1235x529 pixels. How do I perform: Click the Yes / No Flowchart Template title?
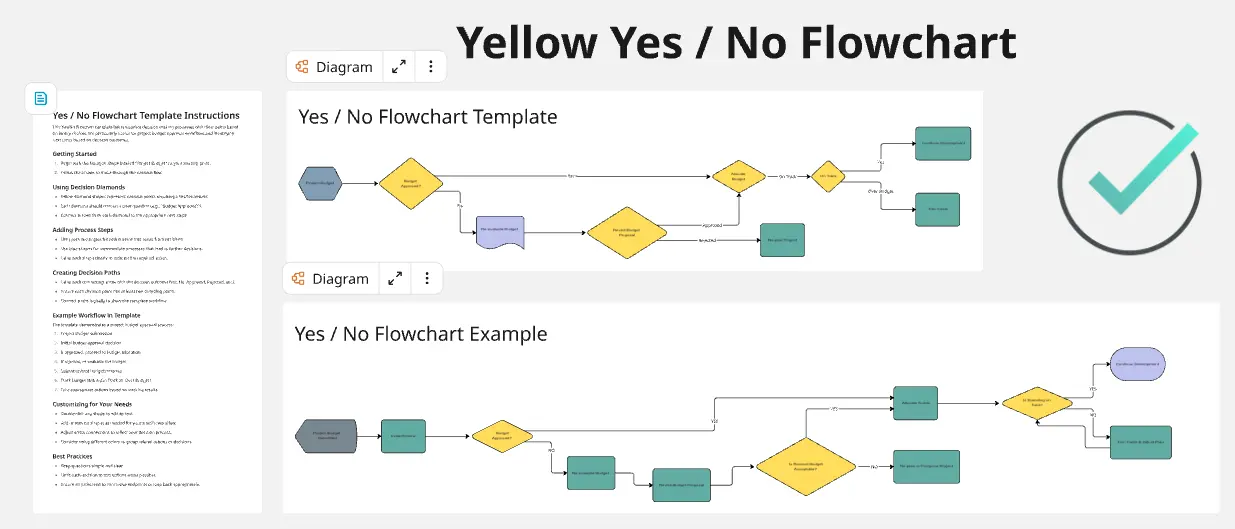(428, 116)
